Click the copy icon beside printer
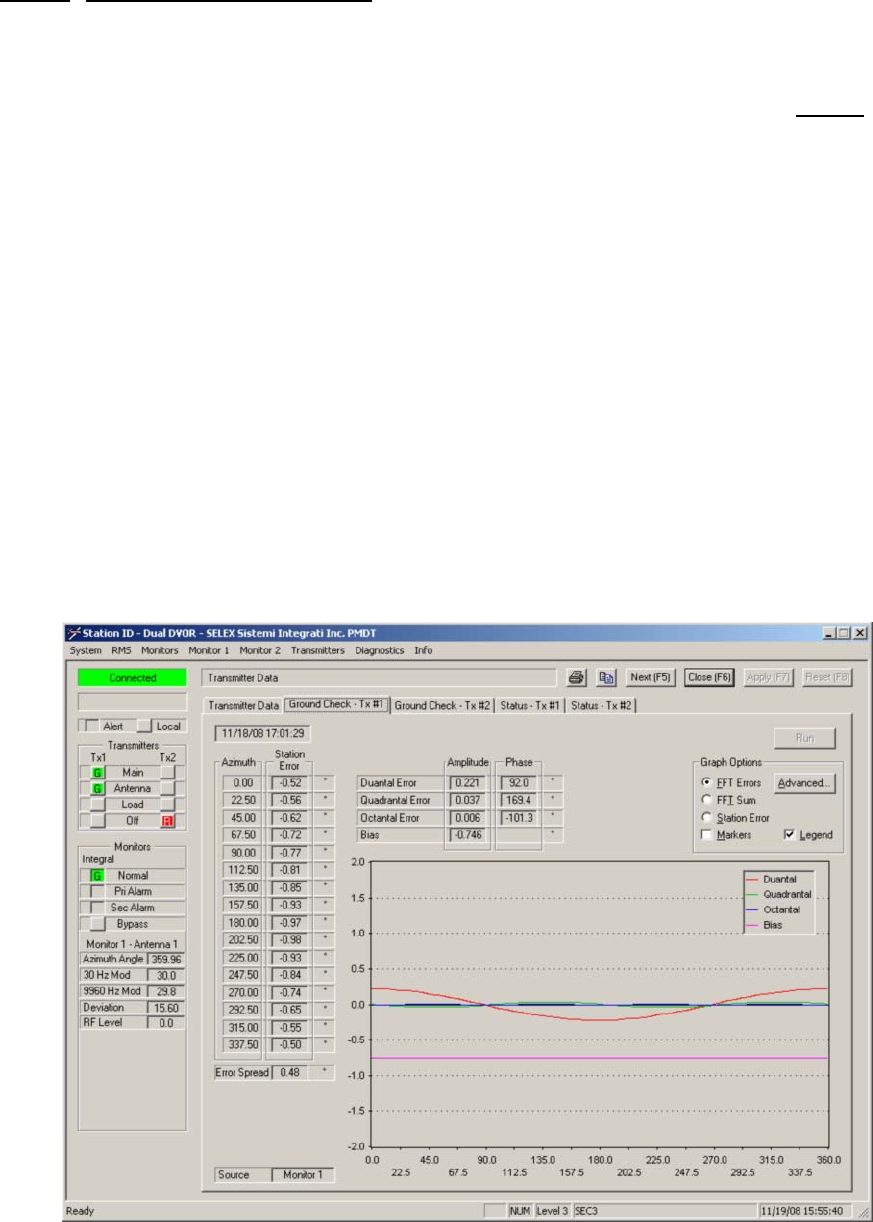The image size is (873, 1222). (606, 677)
